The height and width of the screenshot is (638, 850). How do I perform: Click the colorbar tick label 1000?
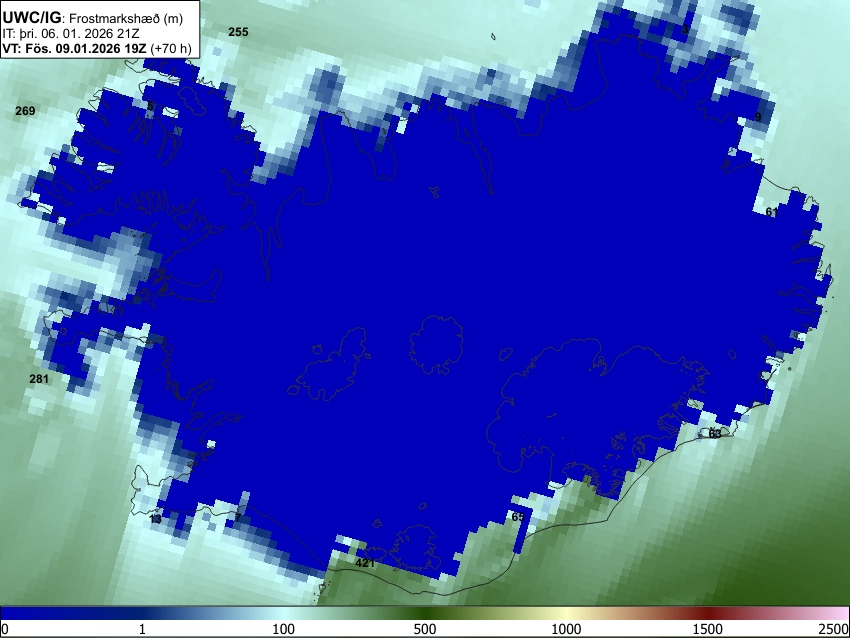coord(566,629)
